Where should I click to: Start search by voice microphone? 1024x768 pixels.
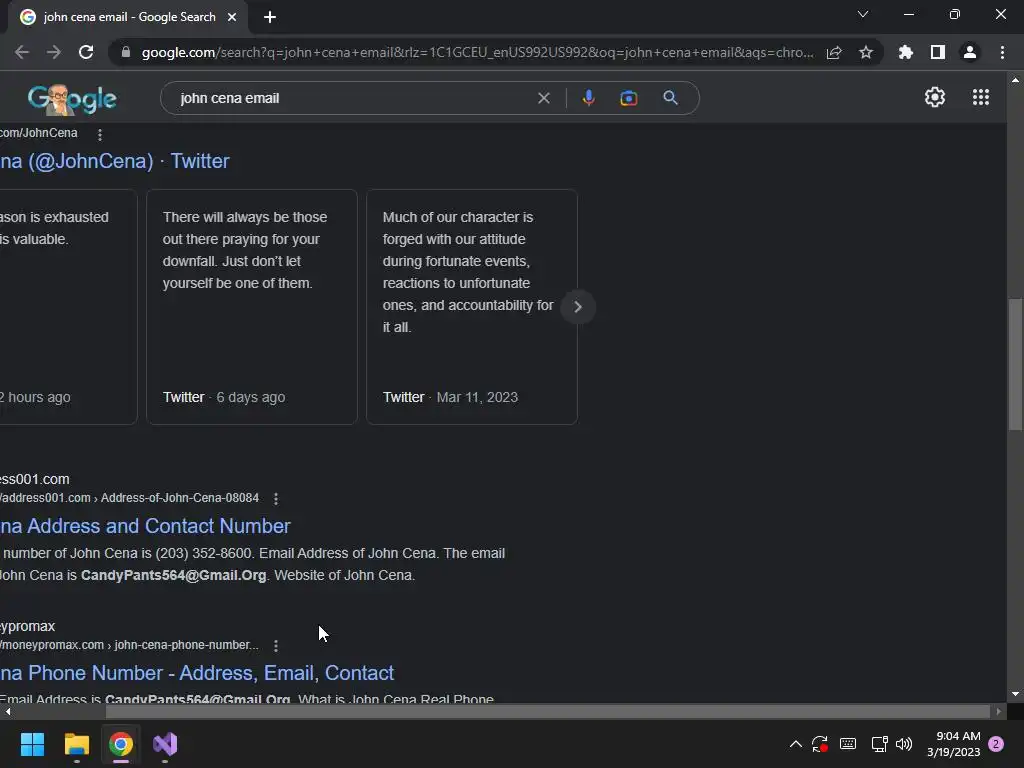click(588, 98)
